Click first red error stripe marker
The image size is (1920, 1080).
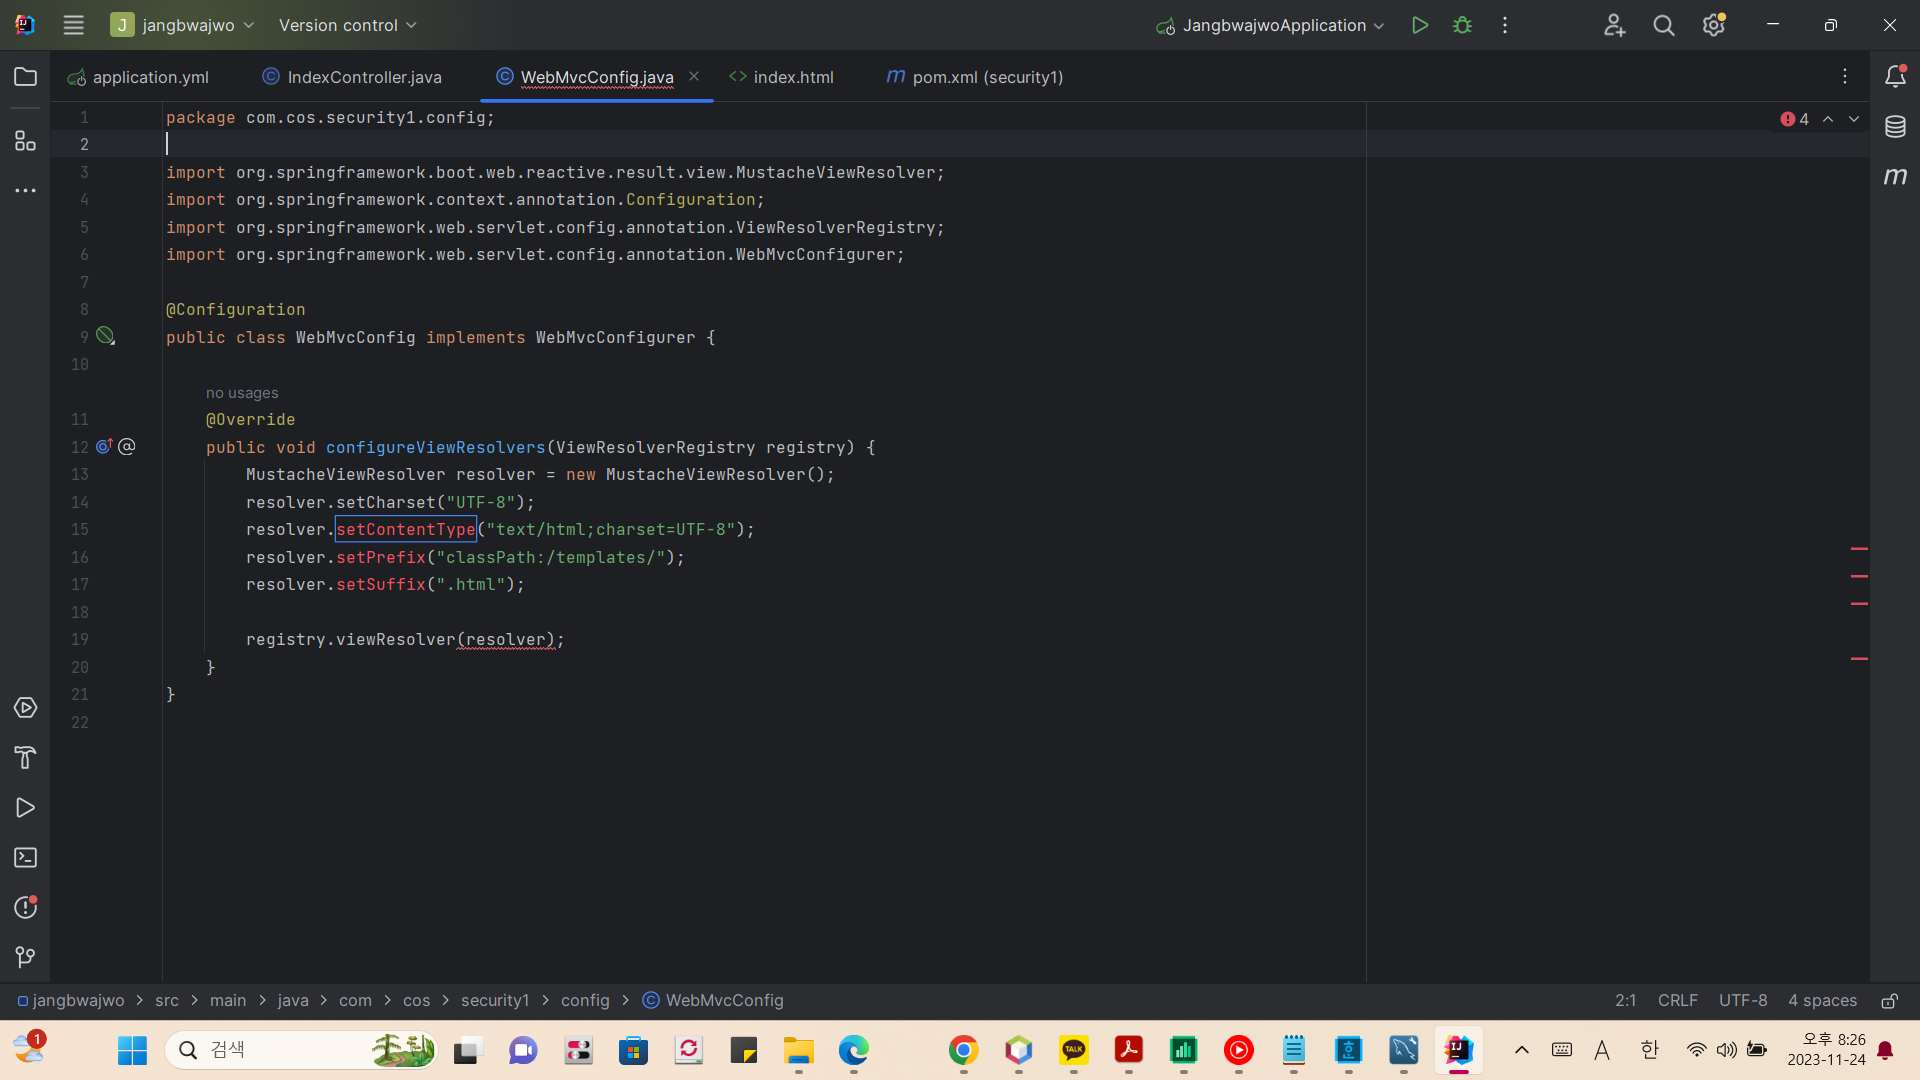[x=1859, y=549]
